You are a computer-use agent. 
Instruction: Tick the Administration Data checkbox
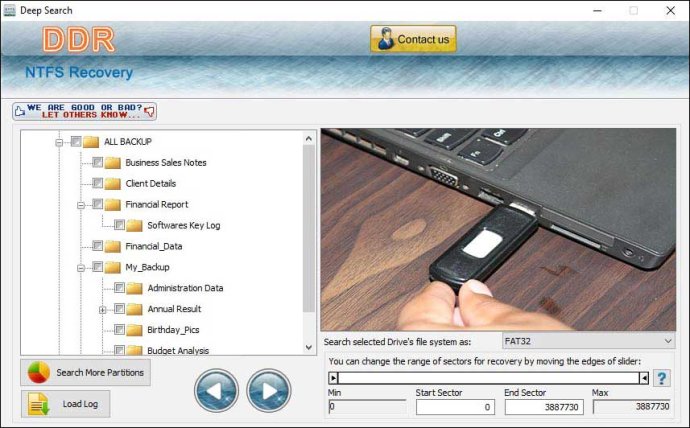pyautogui.click(x=119, y=288)
